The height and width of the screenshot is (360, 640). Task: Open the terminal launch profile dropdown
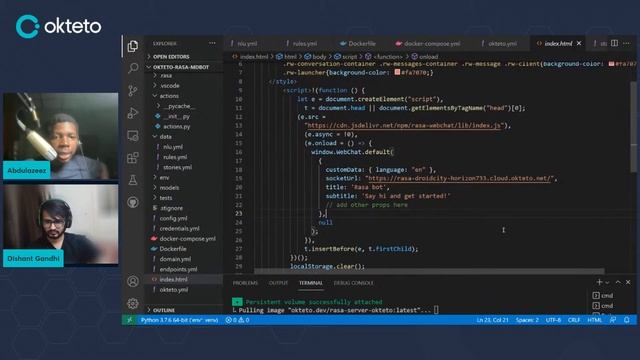[x=607, y=282]
